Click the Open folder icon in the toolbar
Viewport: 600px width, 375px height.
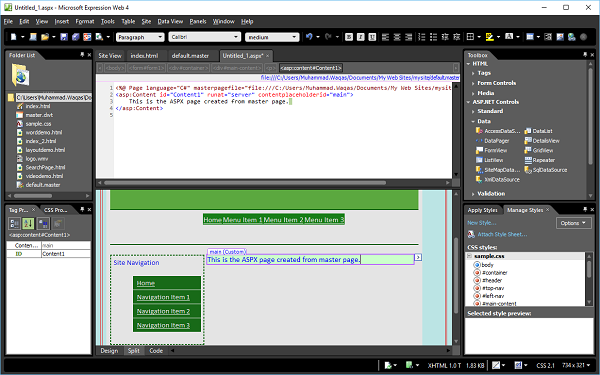(45, 37)
